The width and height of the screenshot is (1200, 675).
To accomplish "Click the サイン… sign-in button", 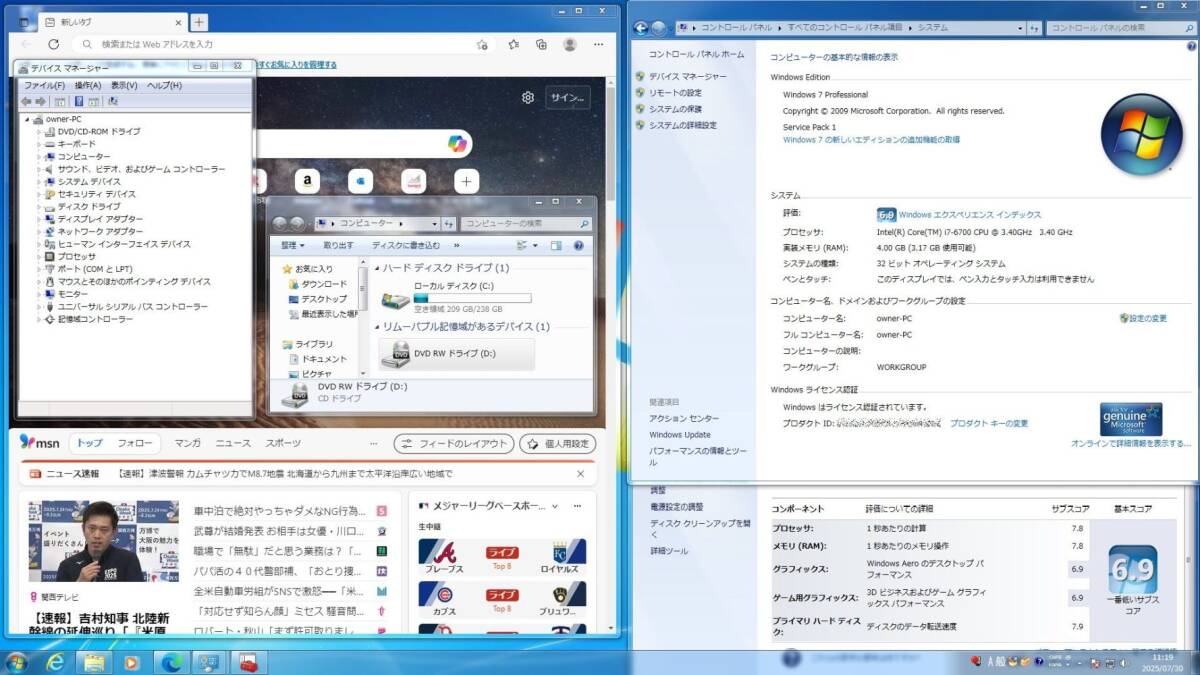I will click(567, 98).
